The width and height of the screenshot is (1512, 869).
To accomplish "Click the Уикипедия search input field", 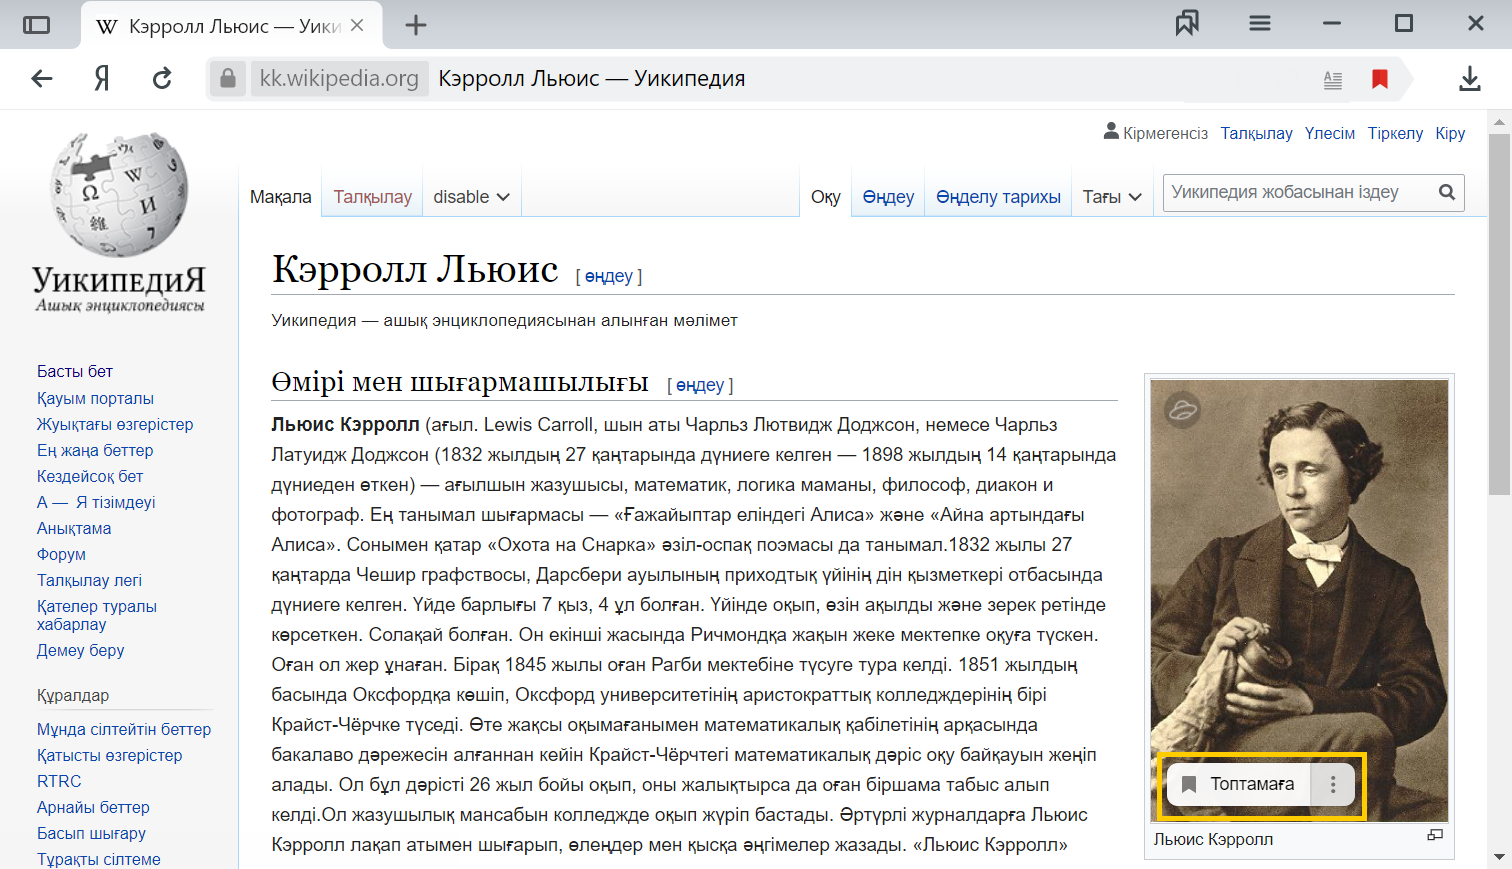I will (1298, 192).
